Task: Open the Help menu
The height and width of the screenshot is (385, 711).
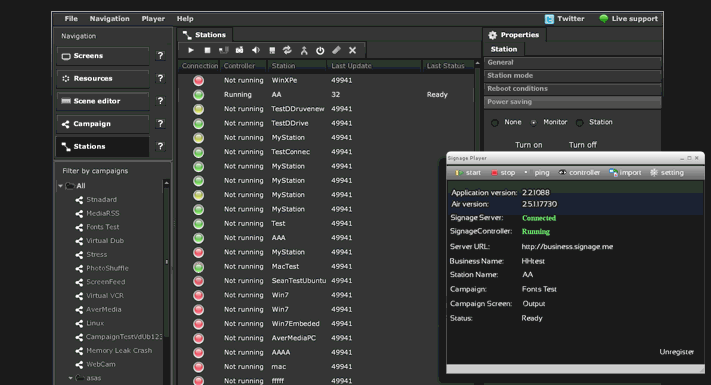Action: (x=185, y=19)
